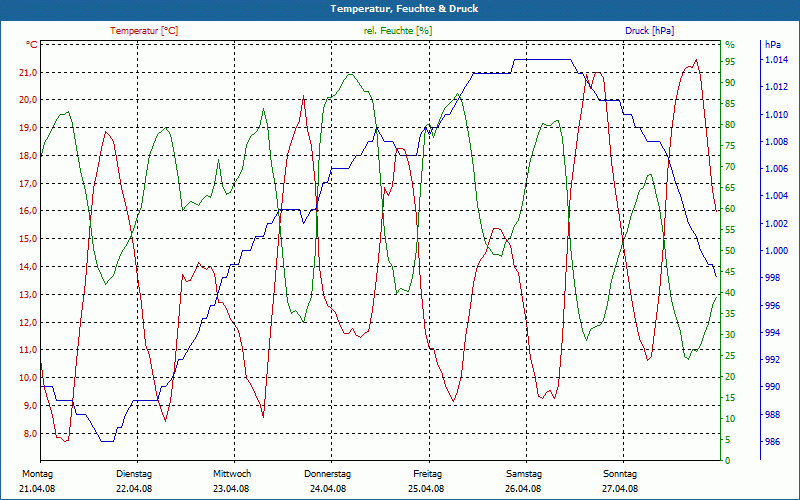This screenshot has width=800, height=500.
Task: Click temperature axis value "16,0"
Action: pos(29,211)
